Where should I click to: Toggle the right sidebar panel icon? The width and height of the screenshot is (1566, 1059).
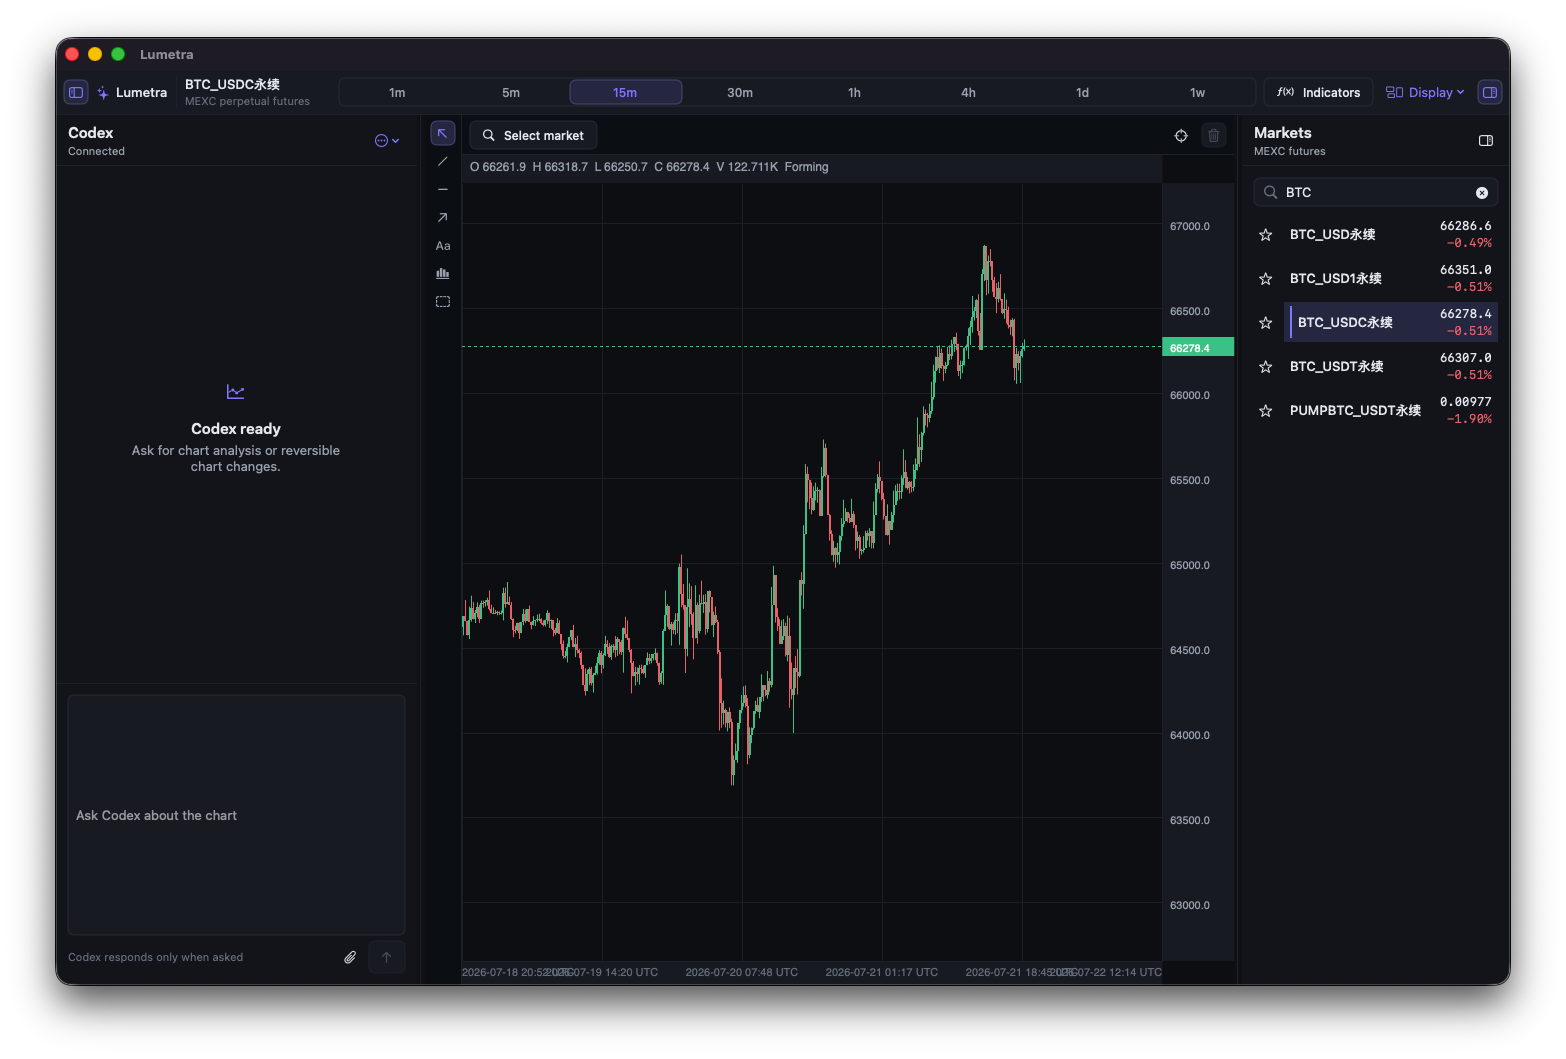click(x=1490, y=92)
